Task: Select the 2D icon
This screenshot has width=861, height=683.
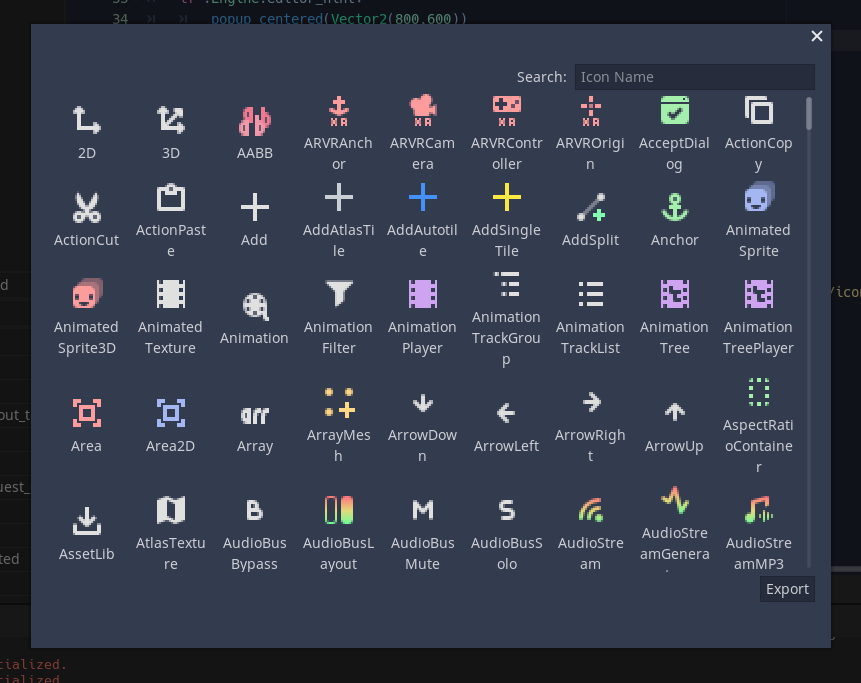Action: [87, 120]
